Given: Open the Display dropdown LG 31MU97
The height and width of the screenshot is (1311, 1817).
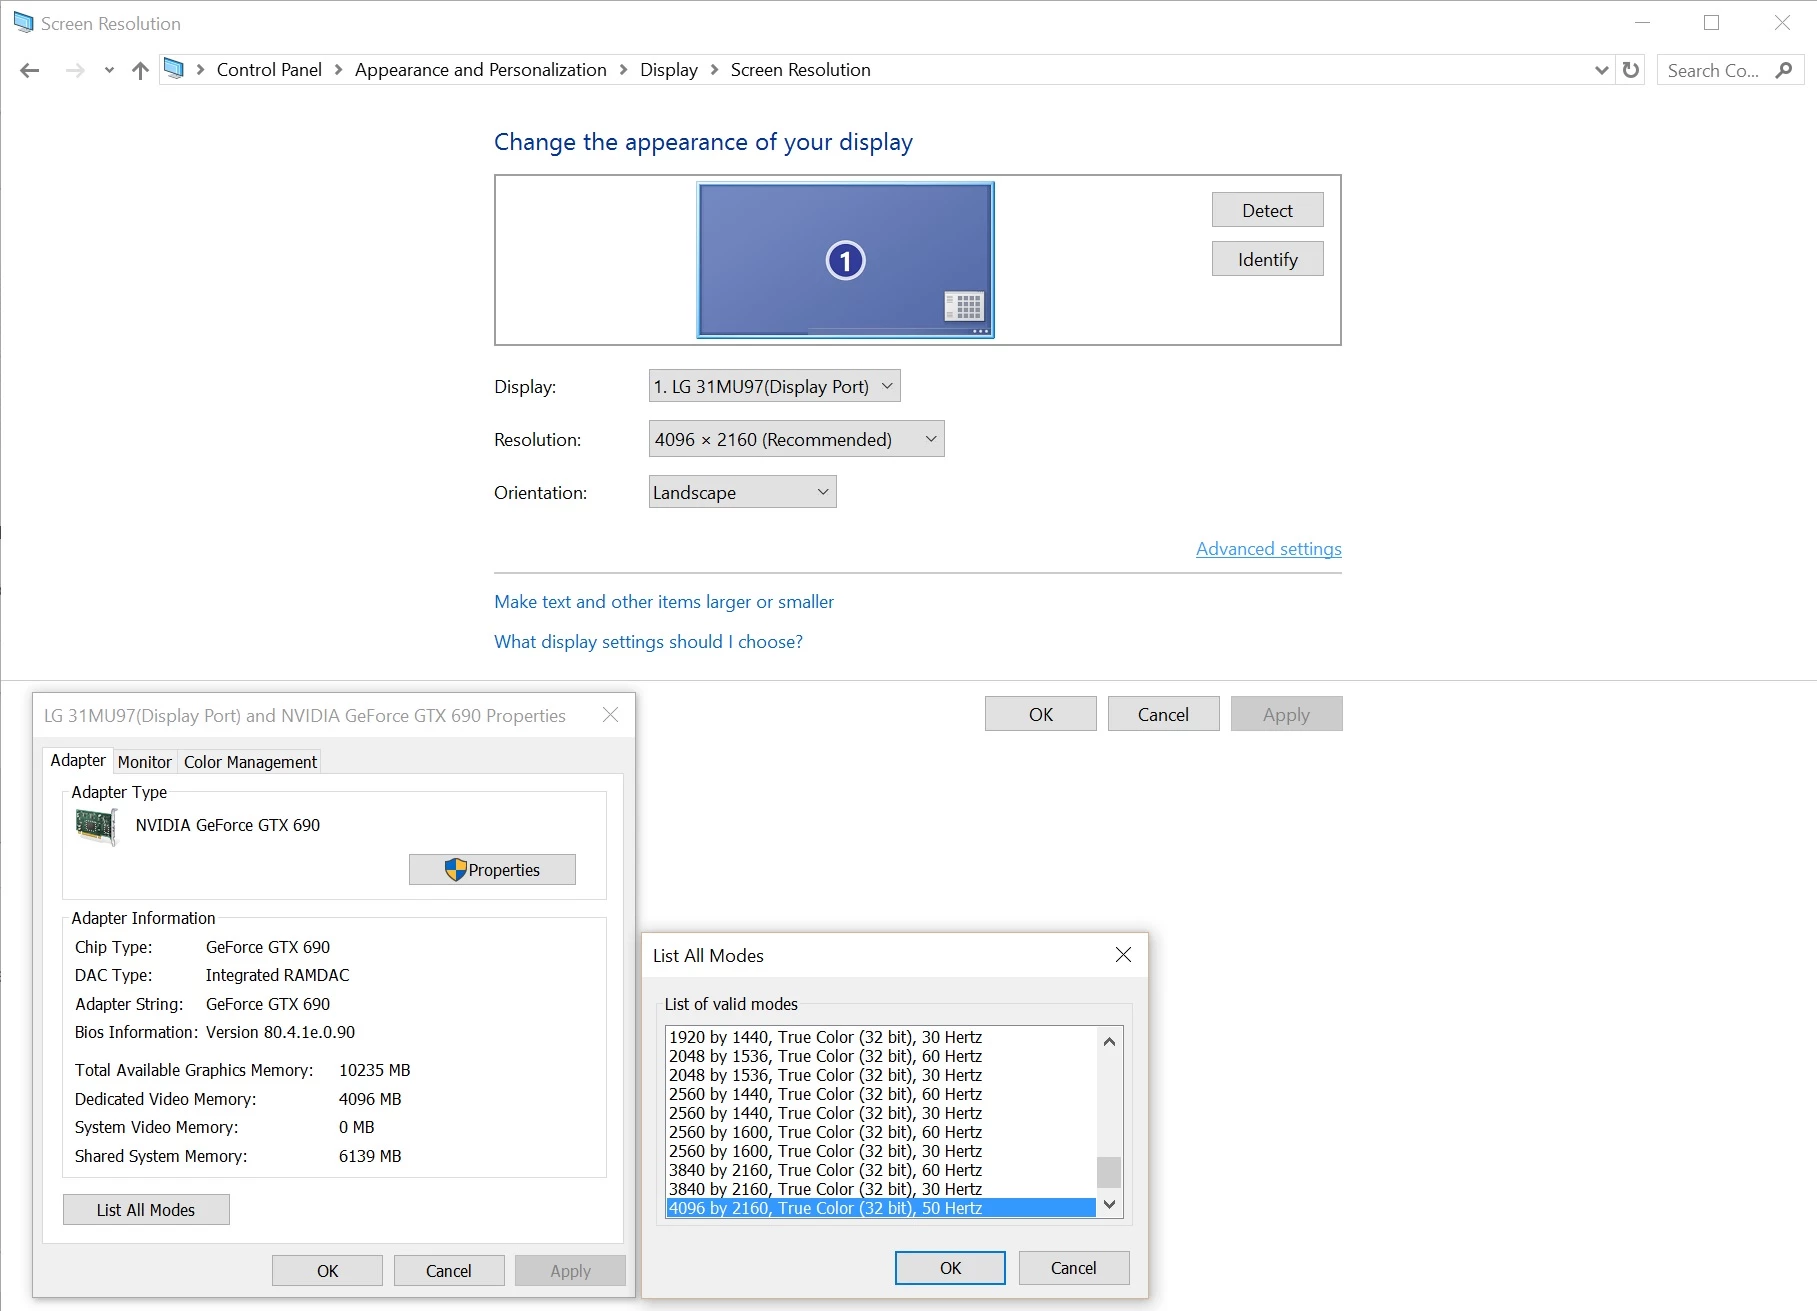Looking at the screenshot, I should pyautogui.click(x=774, y=386).
